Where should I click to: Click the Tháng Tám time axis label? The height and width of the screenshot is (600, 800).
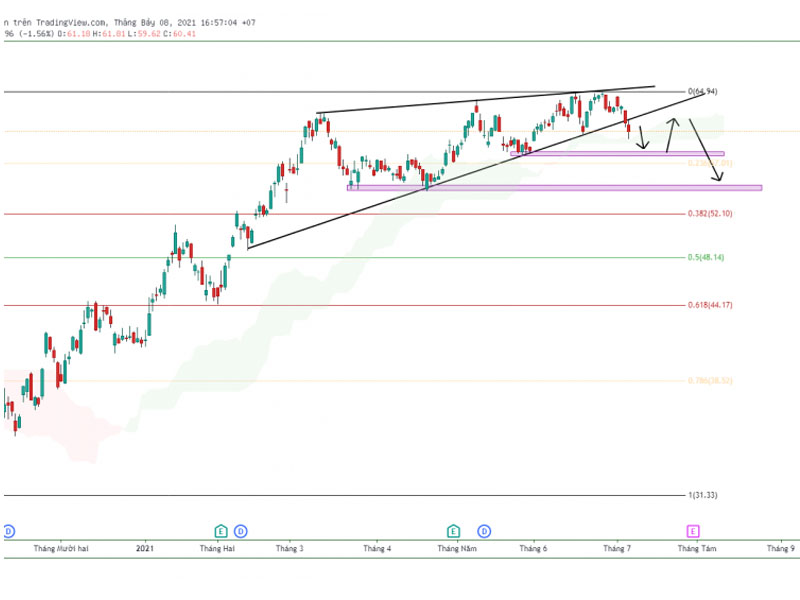(x=697, y=548)
